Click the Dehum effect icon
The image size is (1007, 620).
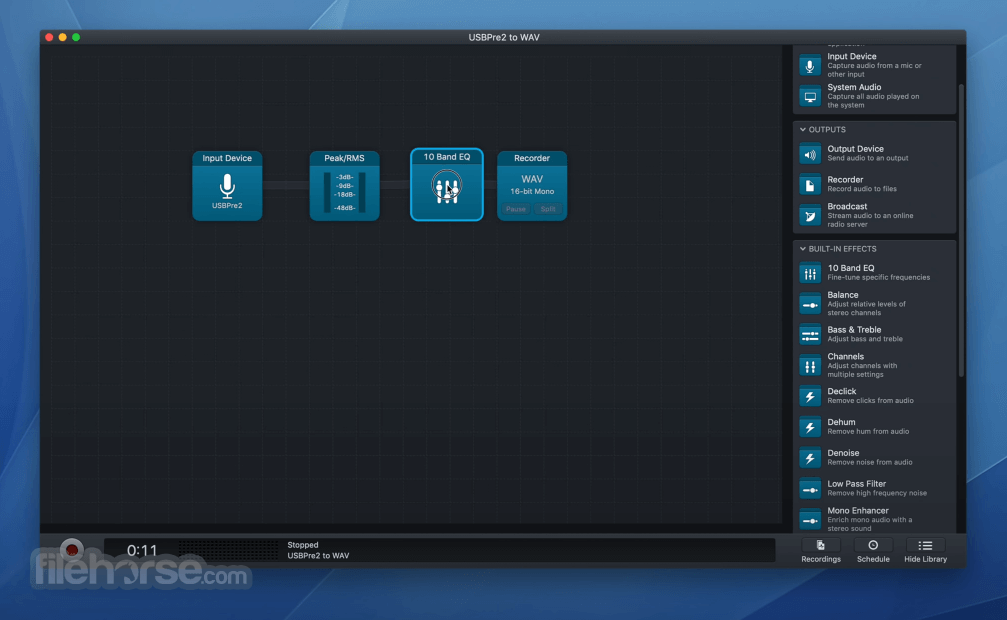click(810, 427)
